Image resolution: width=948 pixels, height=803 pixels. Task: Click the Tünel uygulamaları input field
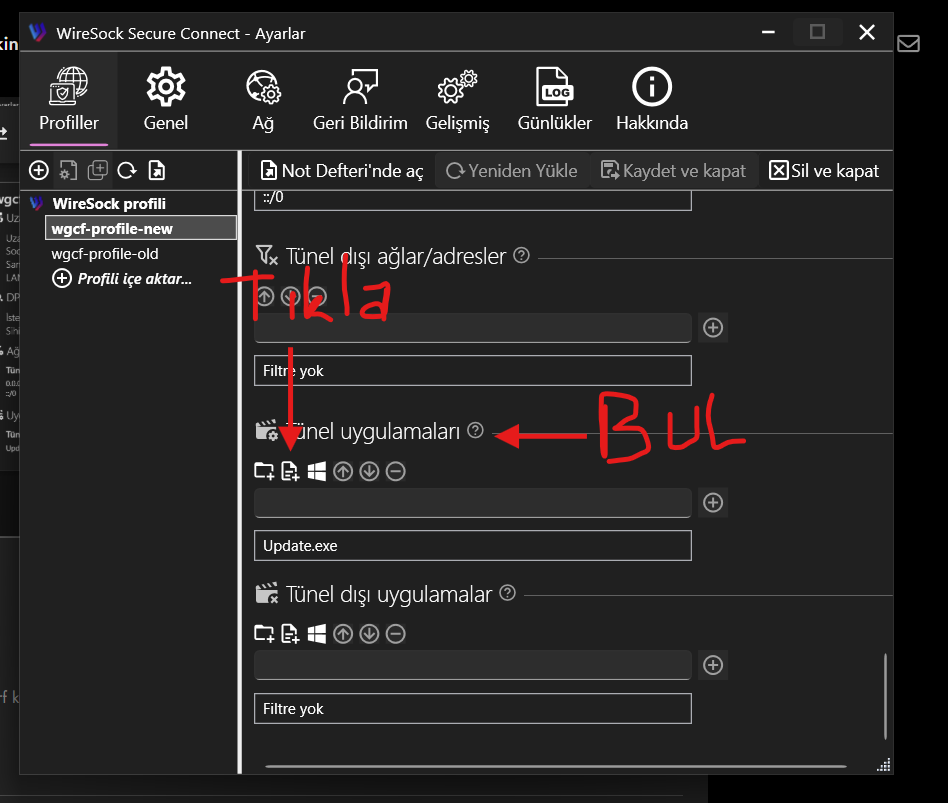[x=473, y=502]
